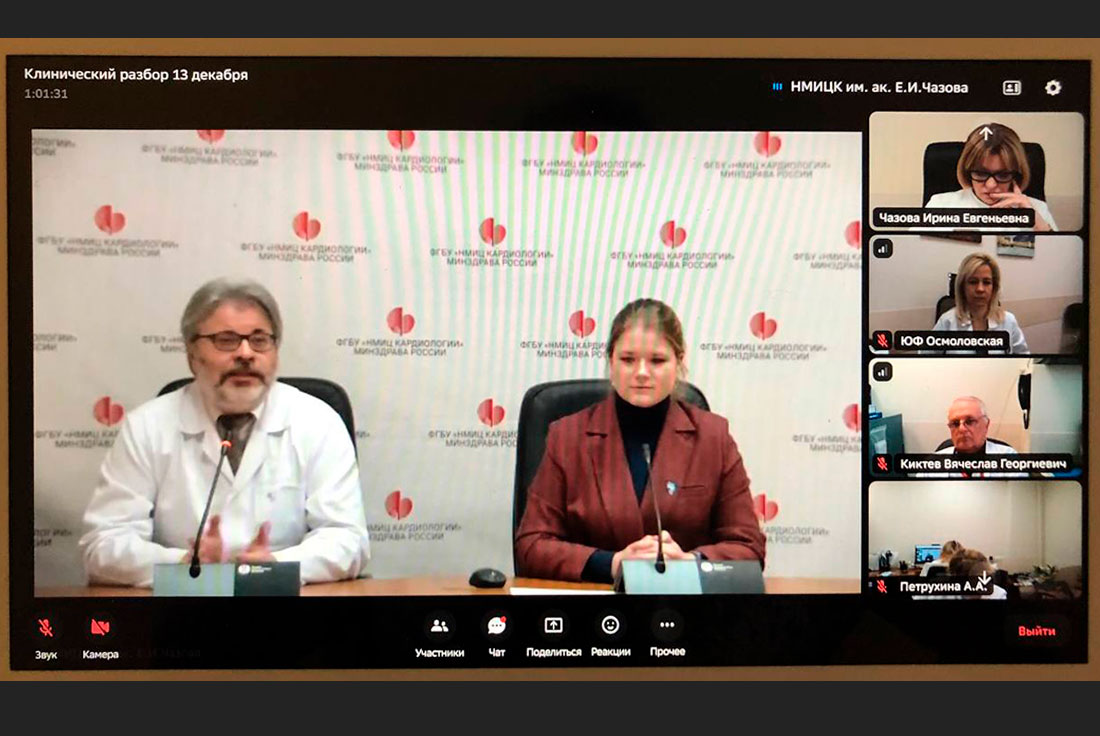Image resolution: width=1100 pixels, height=736 pixels.
Task: Click the muted mic icon on Петрухина tile
Action: [883, 586]
